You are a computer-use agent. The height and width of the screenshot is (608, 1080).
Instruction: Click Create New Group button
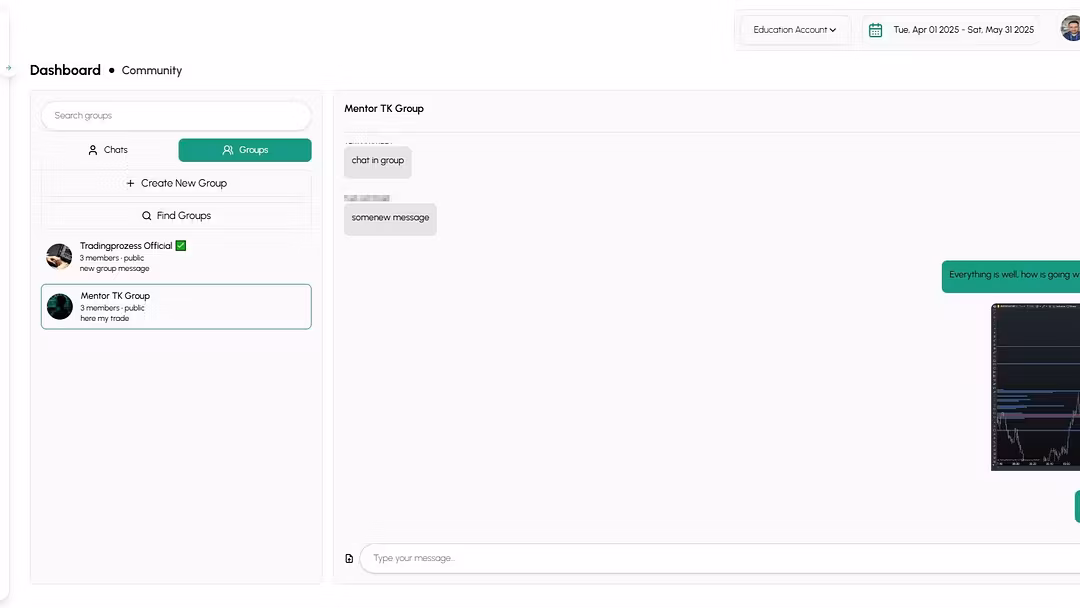point(176,183)
